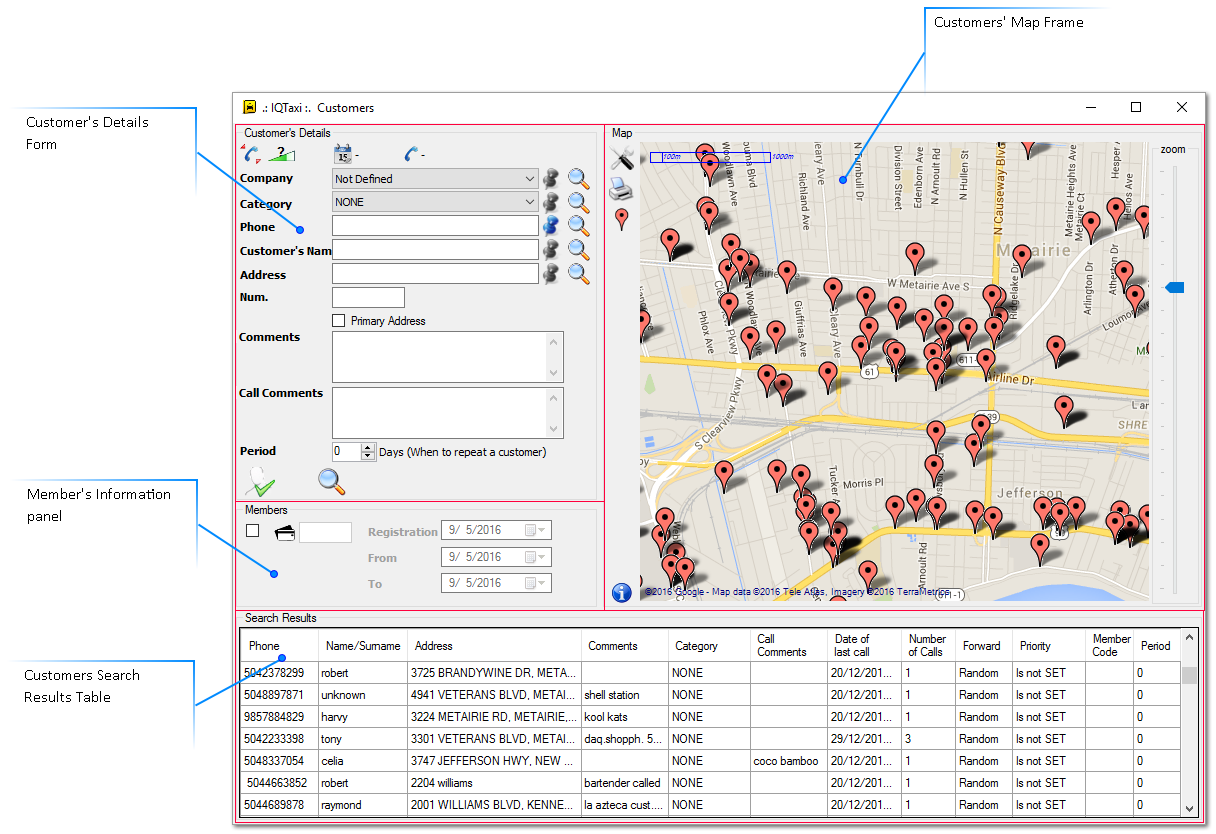Screen dimensions: 1216x834
Task: Click the blue phone handset icon
Action: point(412,154)
